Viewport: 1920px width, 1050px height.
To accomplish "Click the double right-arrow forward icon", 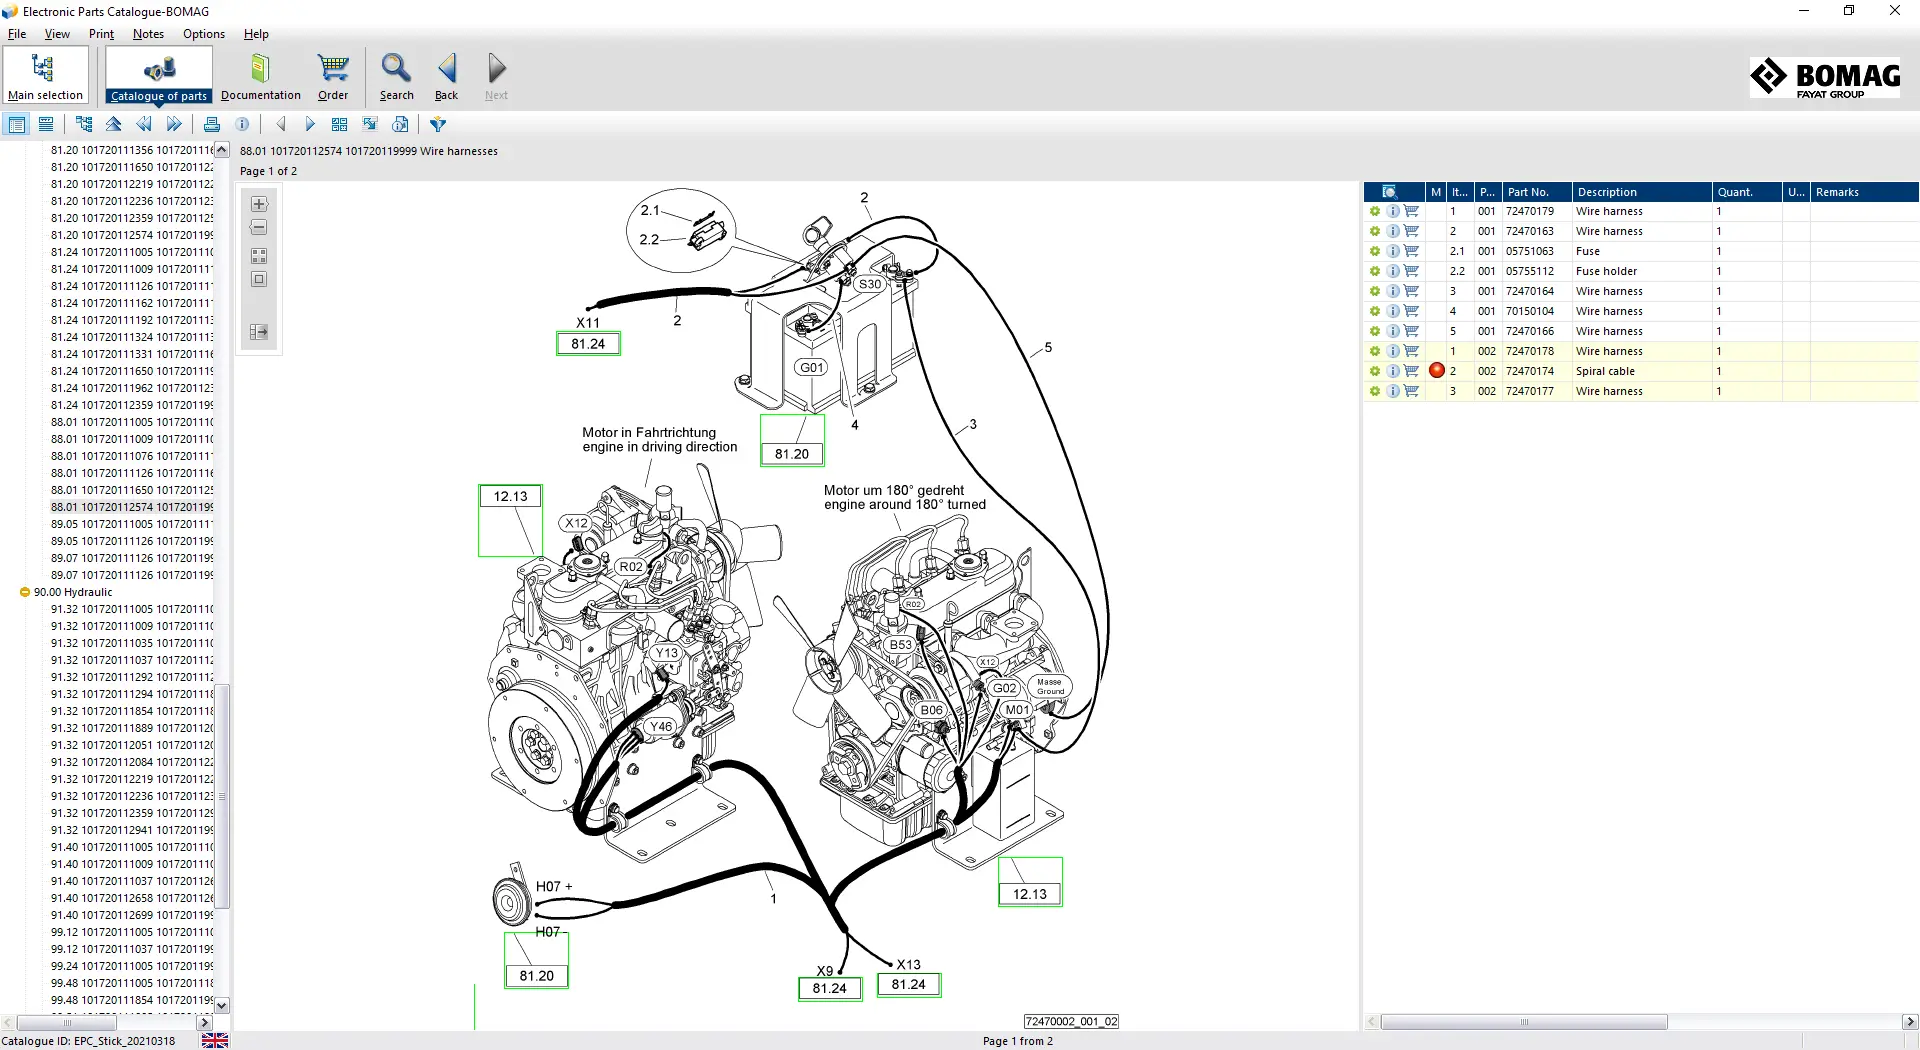I will pyautogui.click(x=174, y=124).
